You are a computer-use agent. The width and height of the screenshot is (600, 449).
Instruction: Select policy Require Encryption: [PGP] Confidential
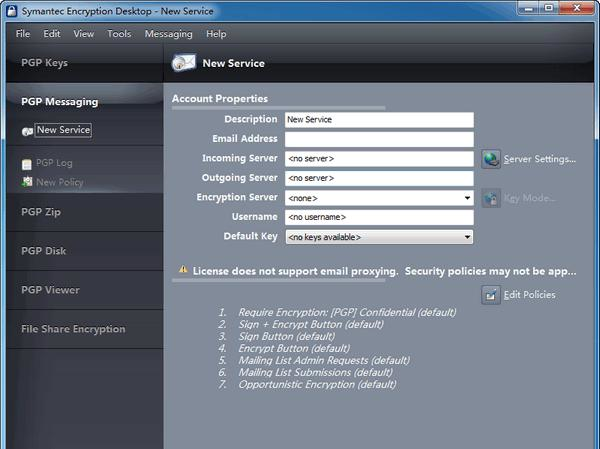(x=347, y=312)
